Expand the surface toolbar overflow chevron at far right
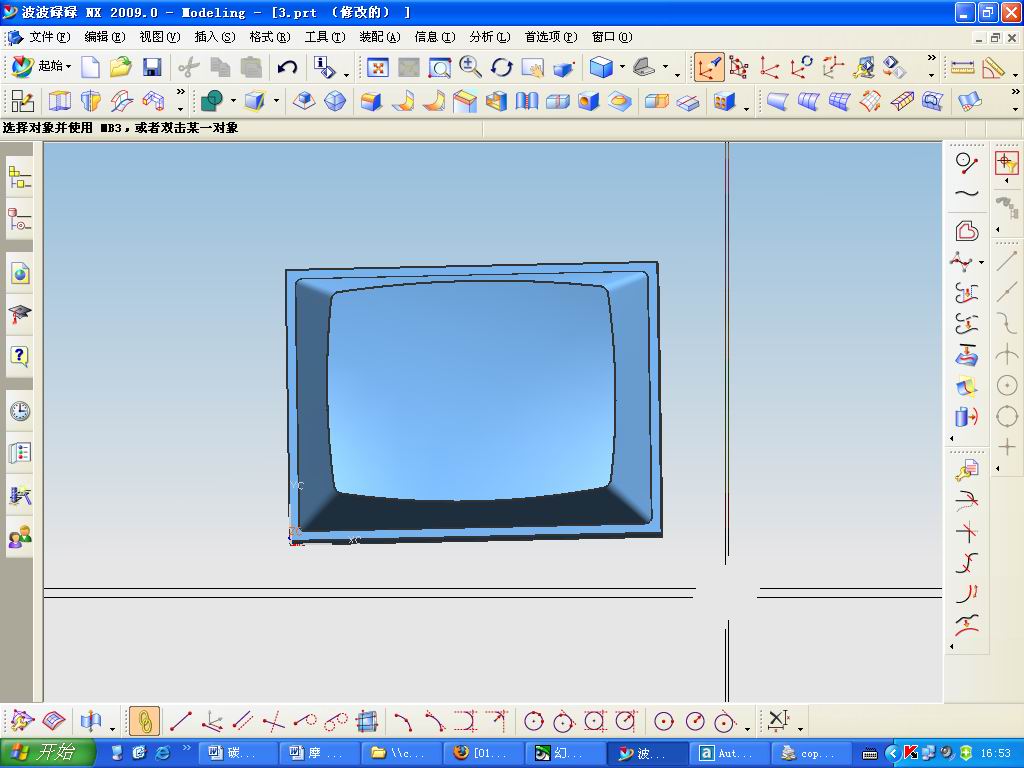Image resolution: width=1024 pixels, height=768 pixels. coord(1015,92)
